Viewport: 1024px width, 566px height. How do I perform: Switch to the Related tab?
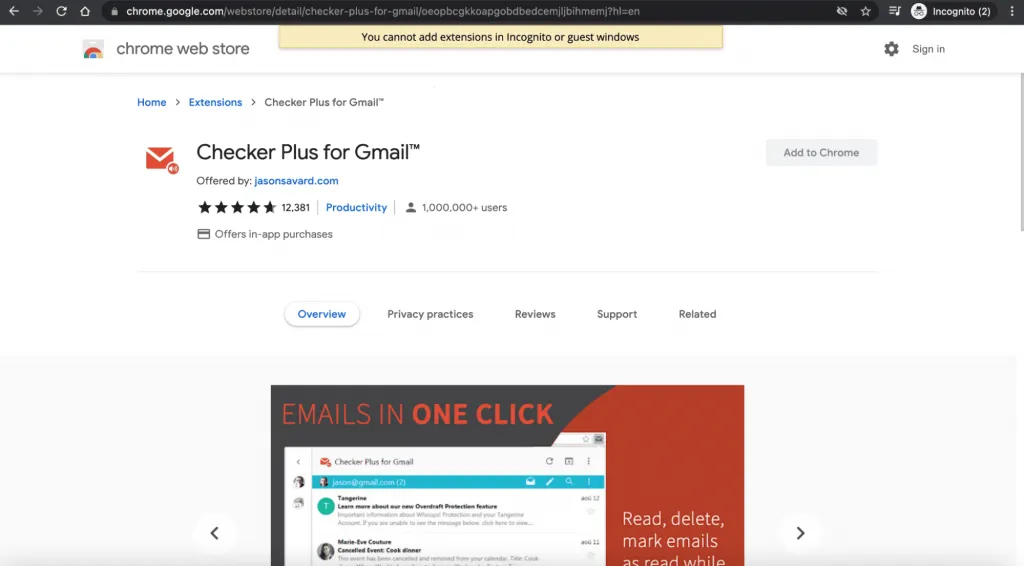coord(697,314)
